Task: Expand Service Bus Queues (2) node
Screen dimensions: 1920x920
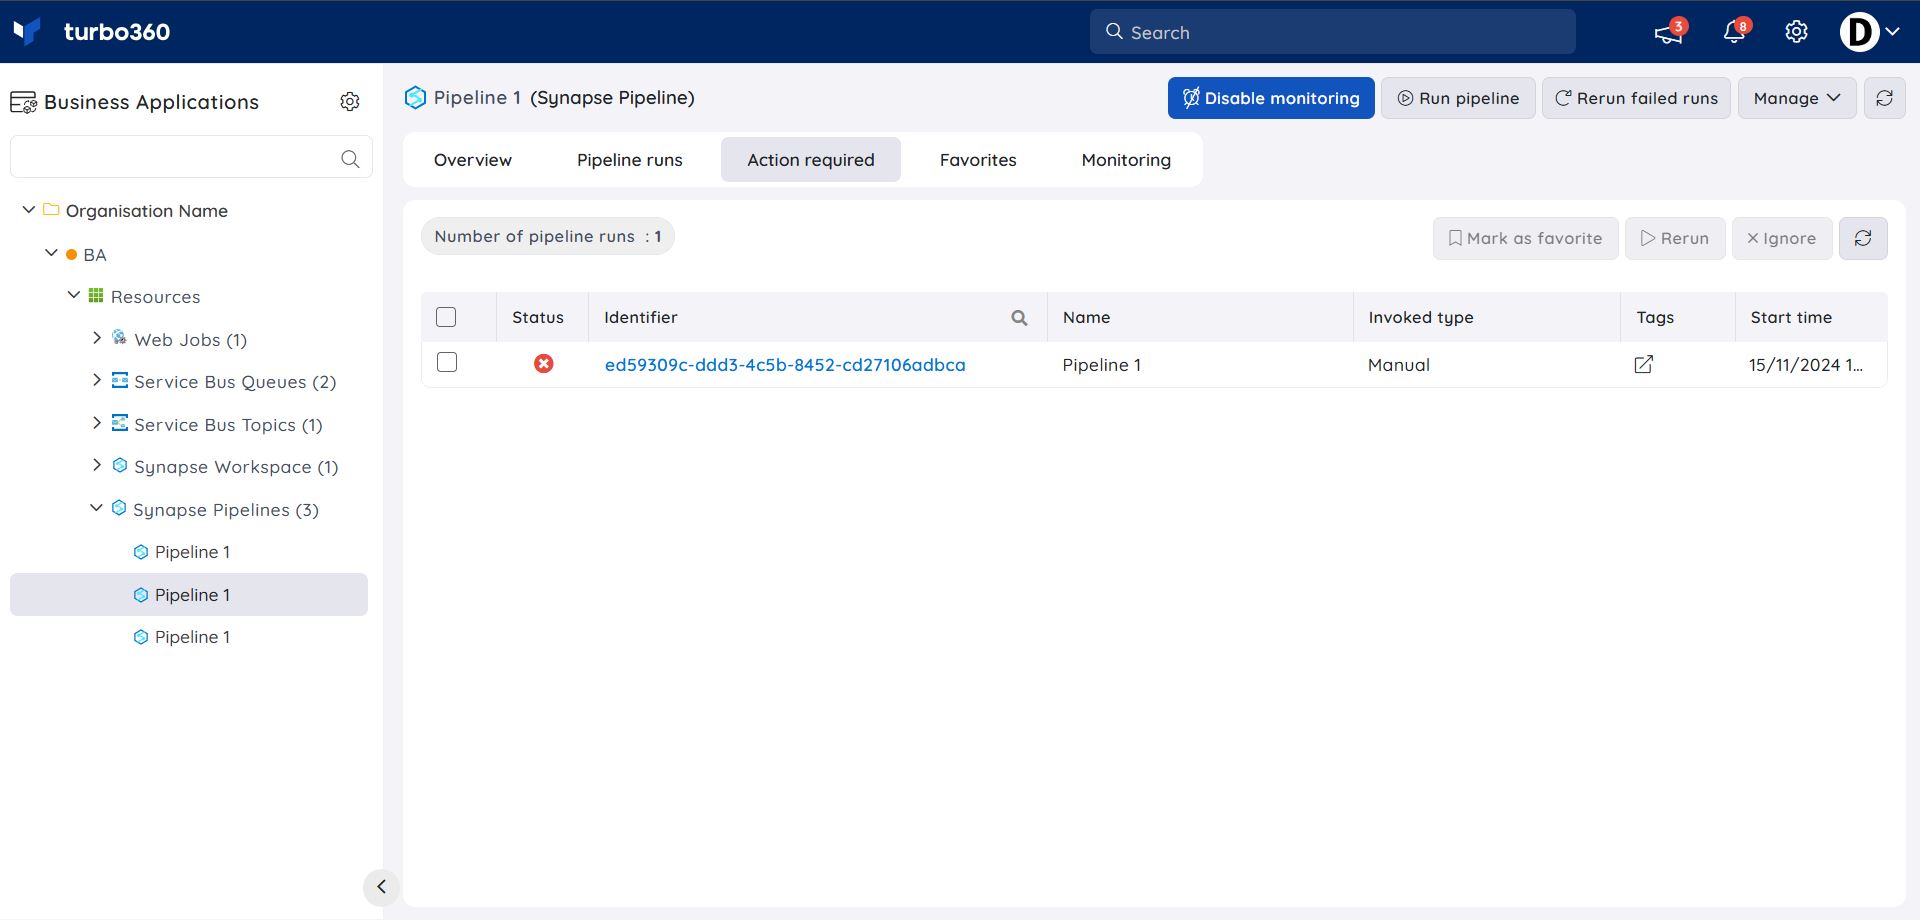Action: pos(96,380)
